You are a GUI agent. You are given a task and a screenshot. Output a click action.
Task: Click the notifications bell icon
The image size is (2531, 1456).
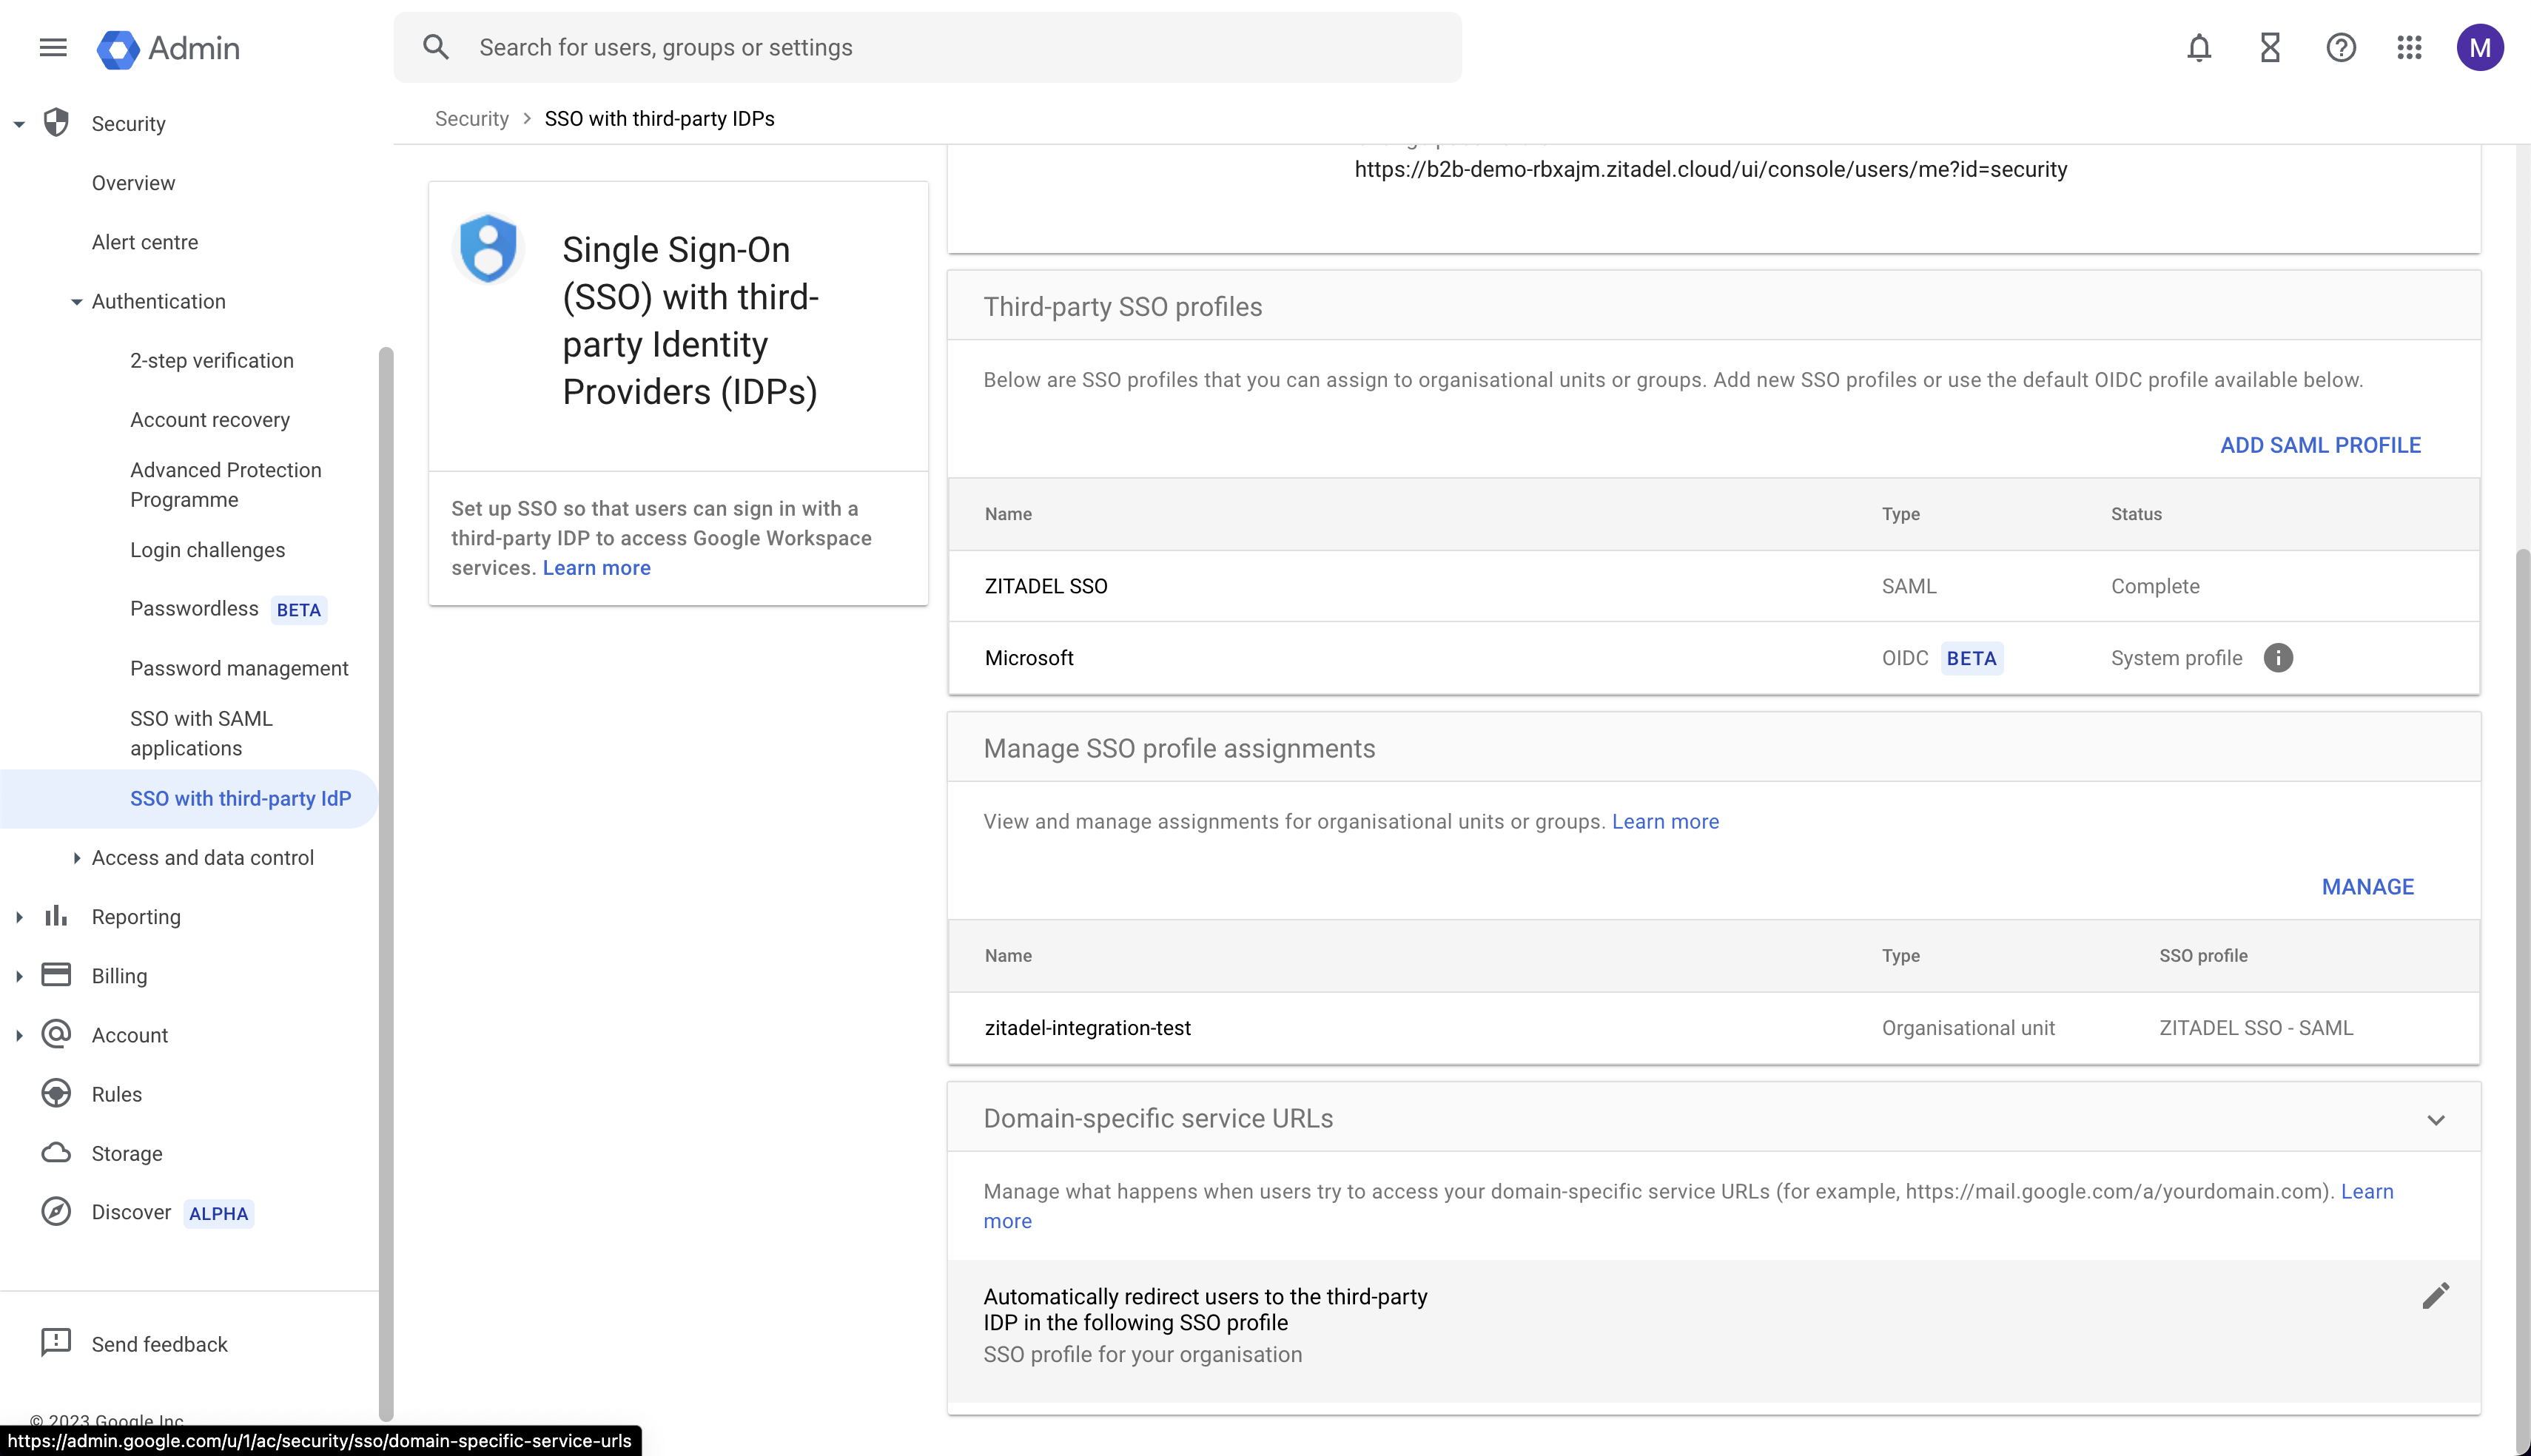[2199, 47]
